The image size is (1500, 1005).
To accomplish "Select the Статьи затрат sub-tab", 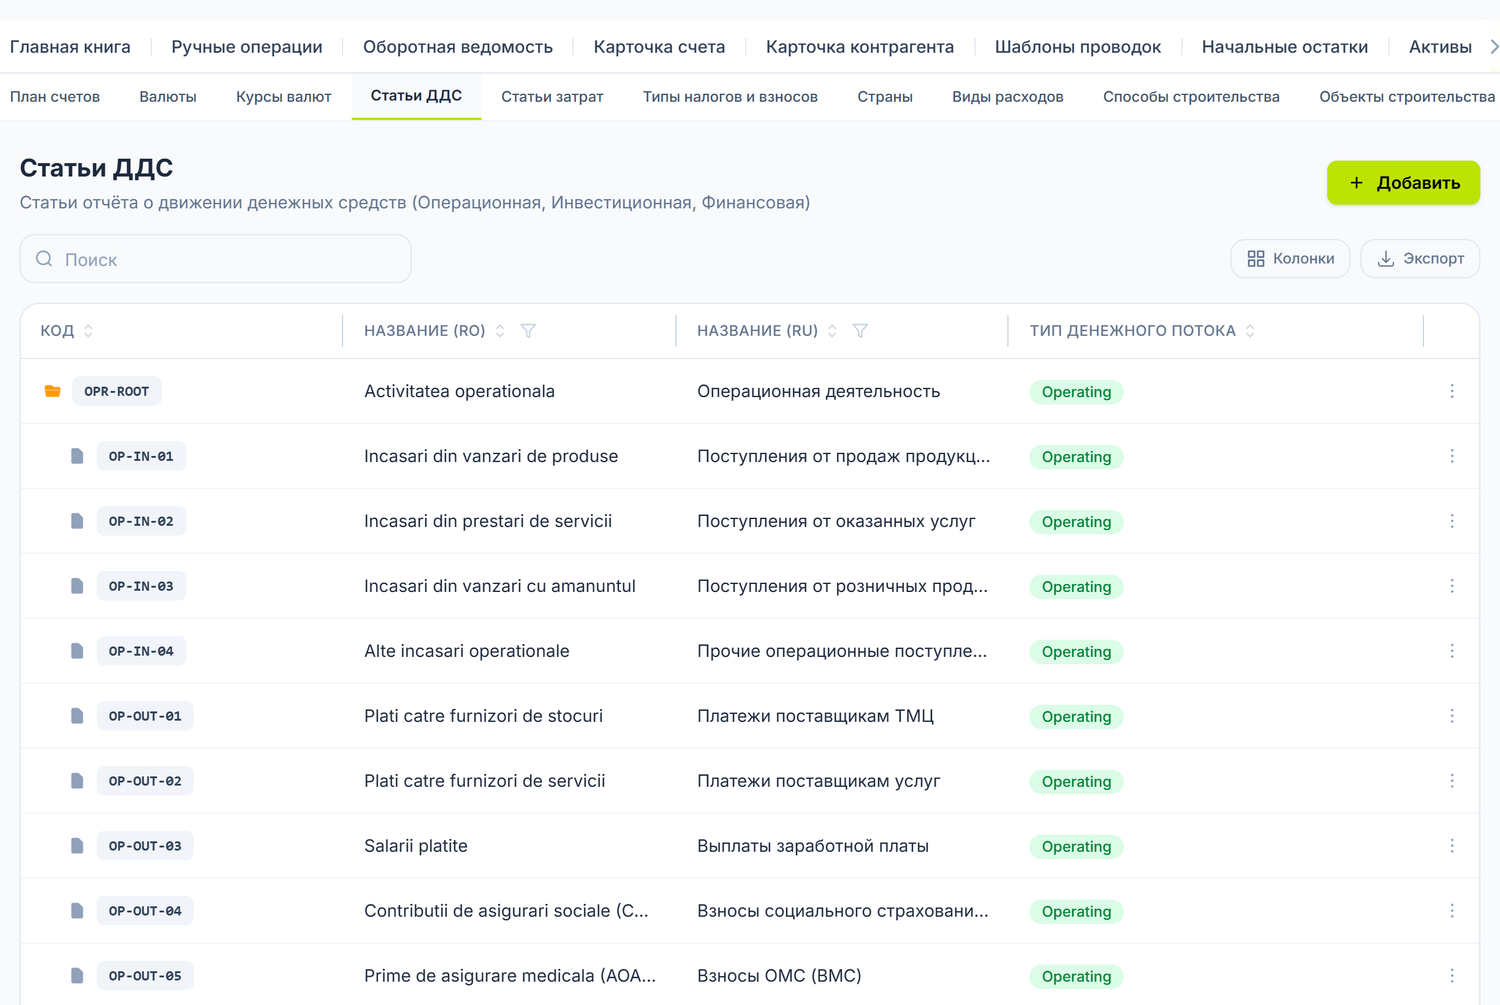I will pyautogui.click(x=552, y=97).
